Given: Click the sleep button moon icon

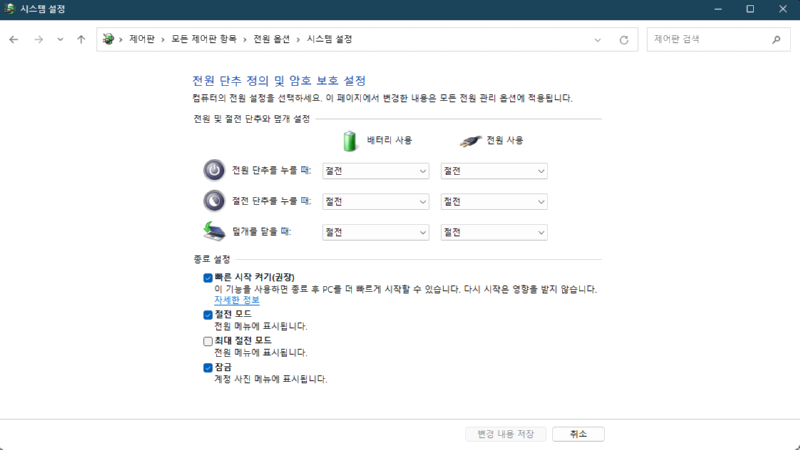Looking at the screenshot, I should point(214,201).
